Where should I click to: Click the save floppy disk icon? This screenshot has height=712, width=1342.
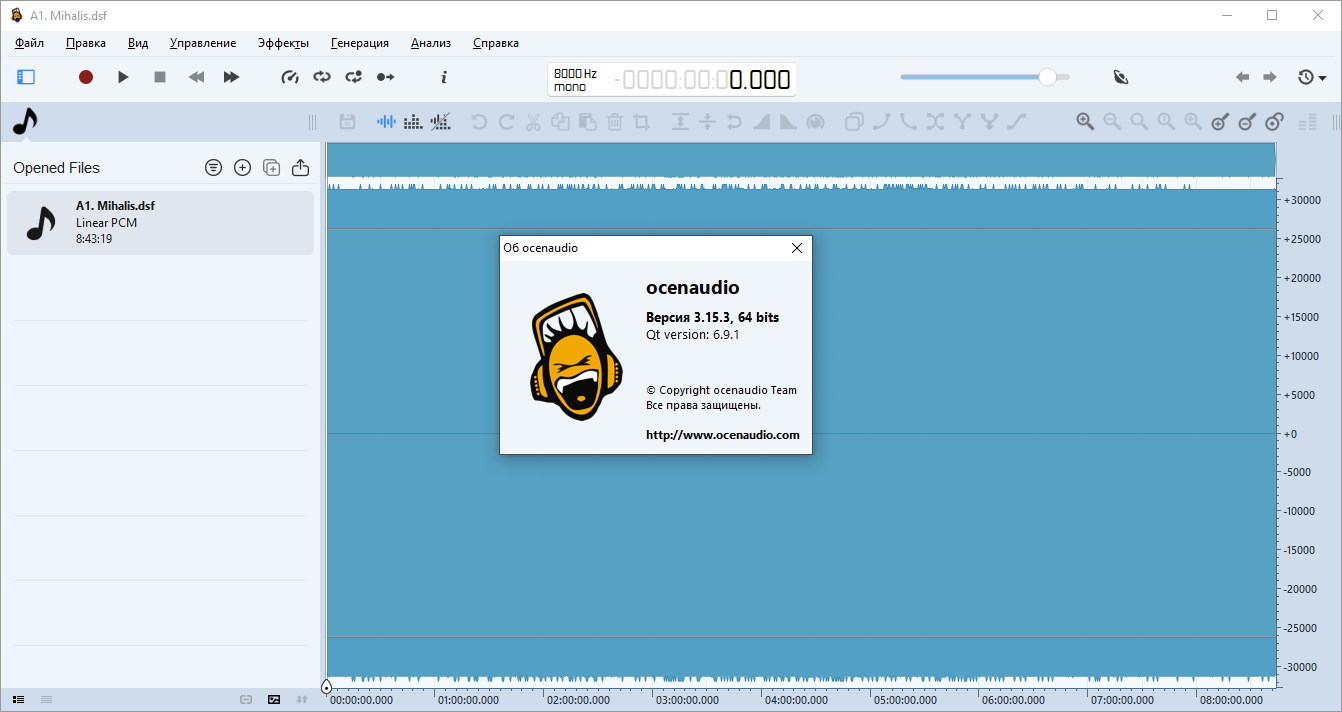[348, 122]
